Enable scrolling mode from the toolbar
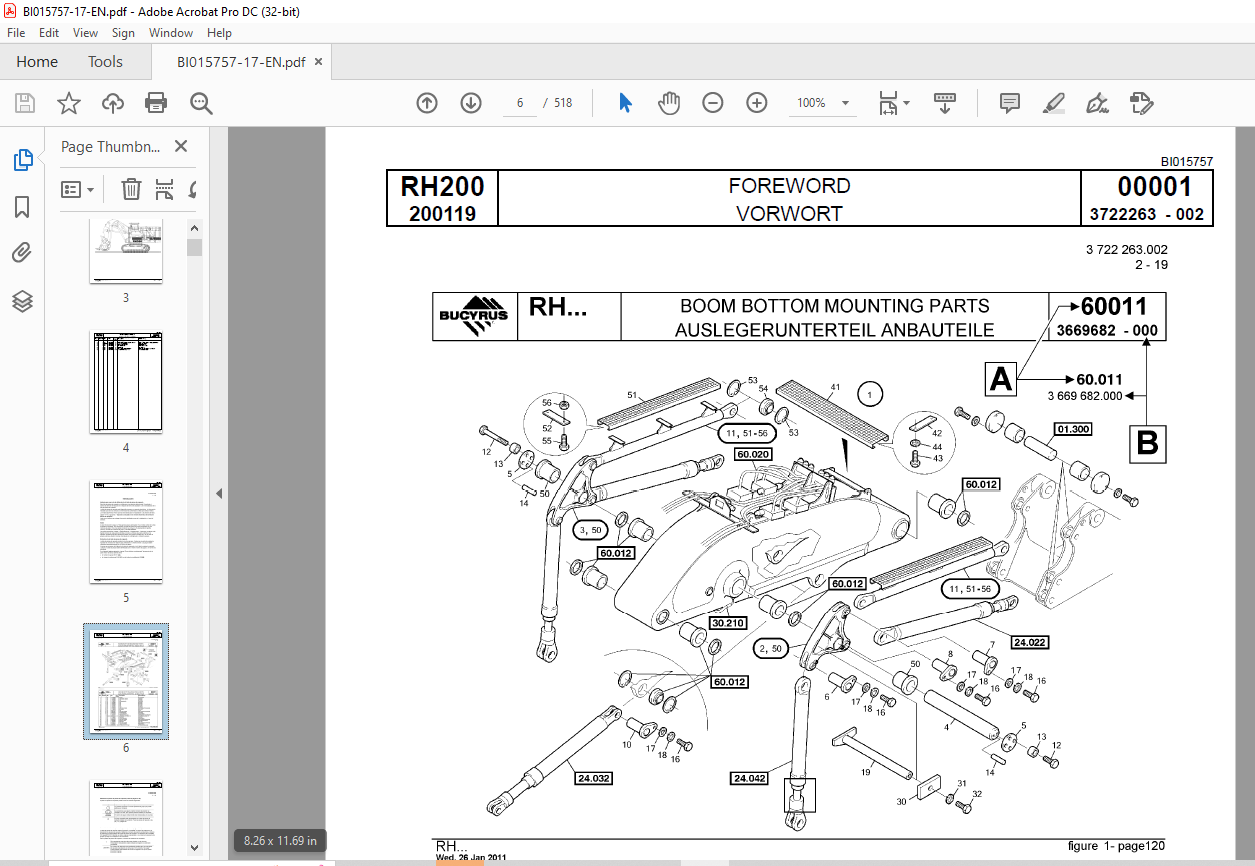 [945, 103]
